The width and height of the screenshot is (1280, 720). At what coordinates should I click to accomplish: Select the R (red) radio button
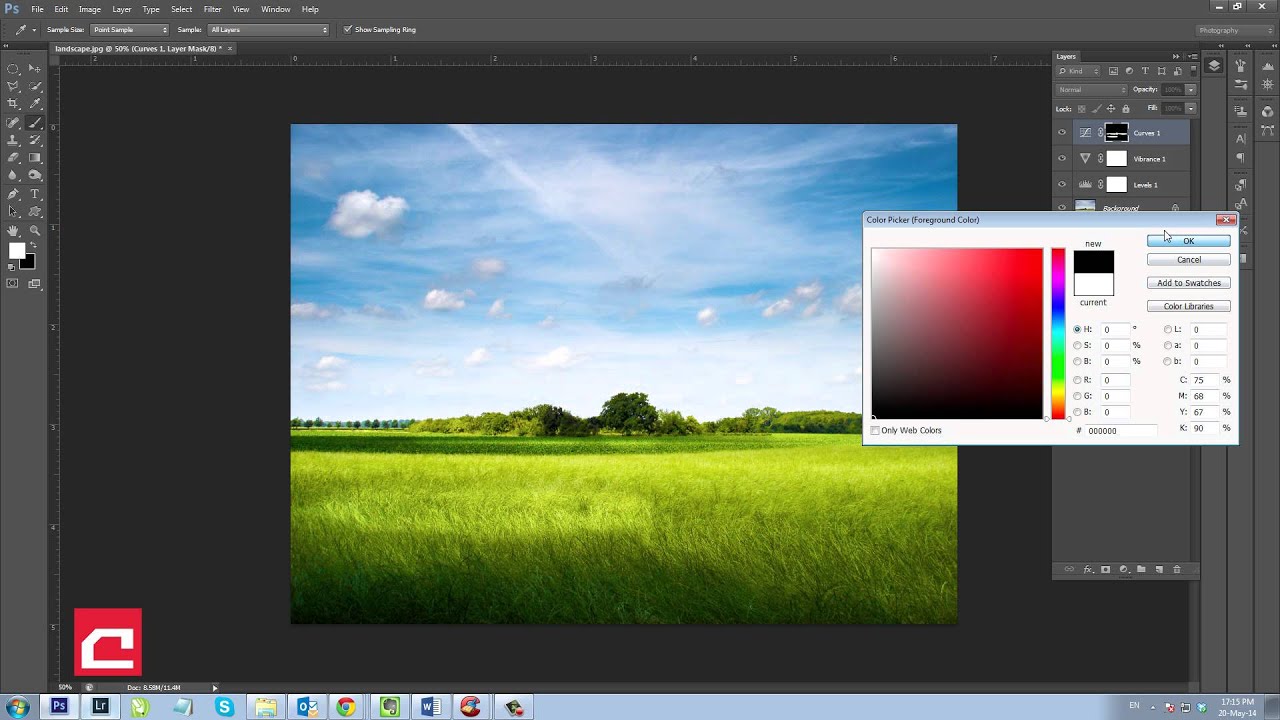[x=1077, y=380]
